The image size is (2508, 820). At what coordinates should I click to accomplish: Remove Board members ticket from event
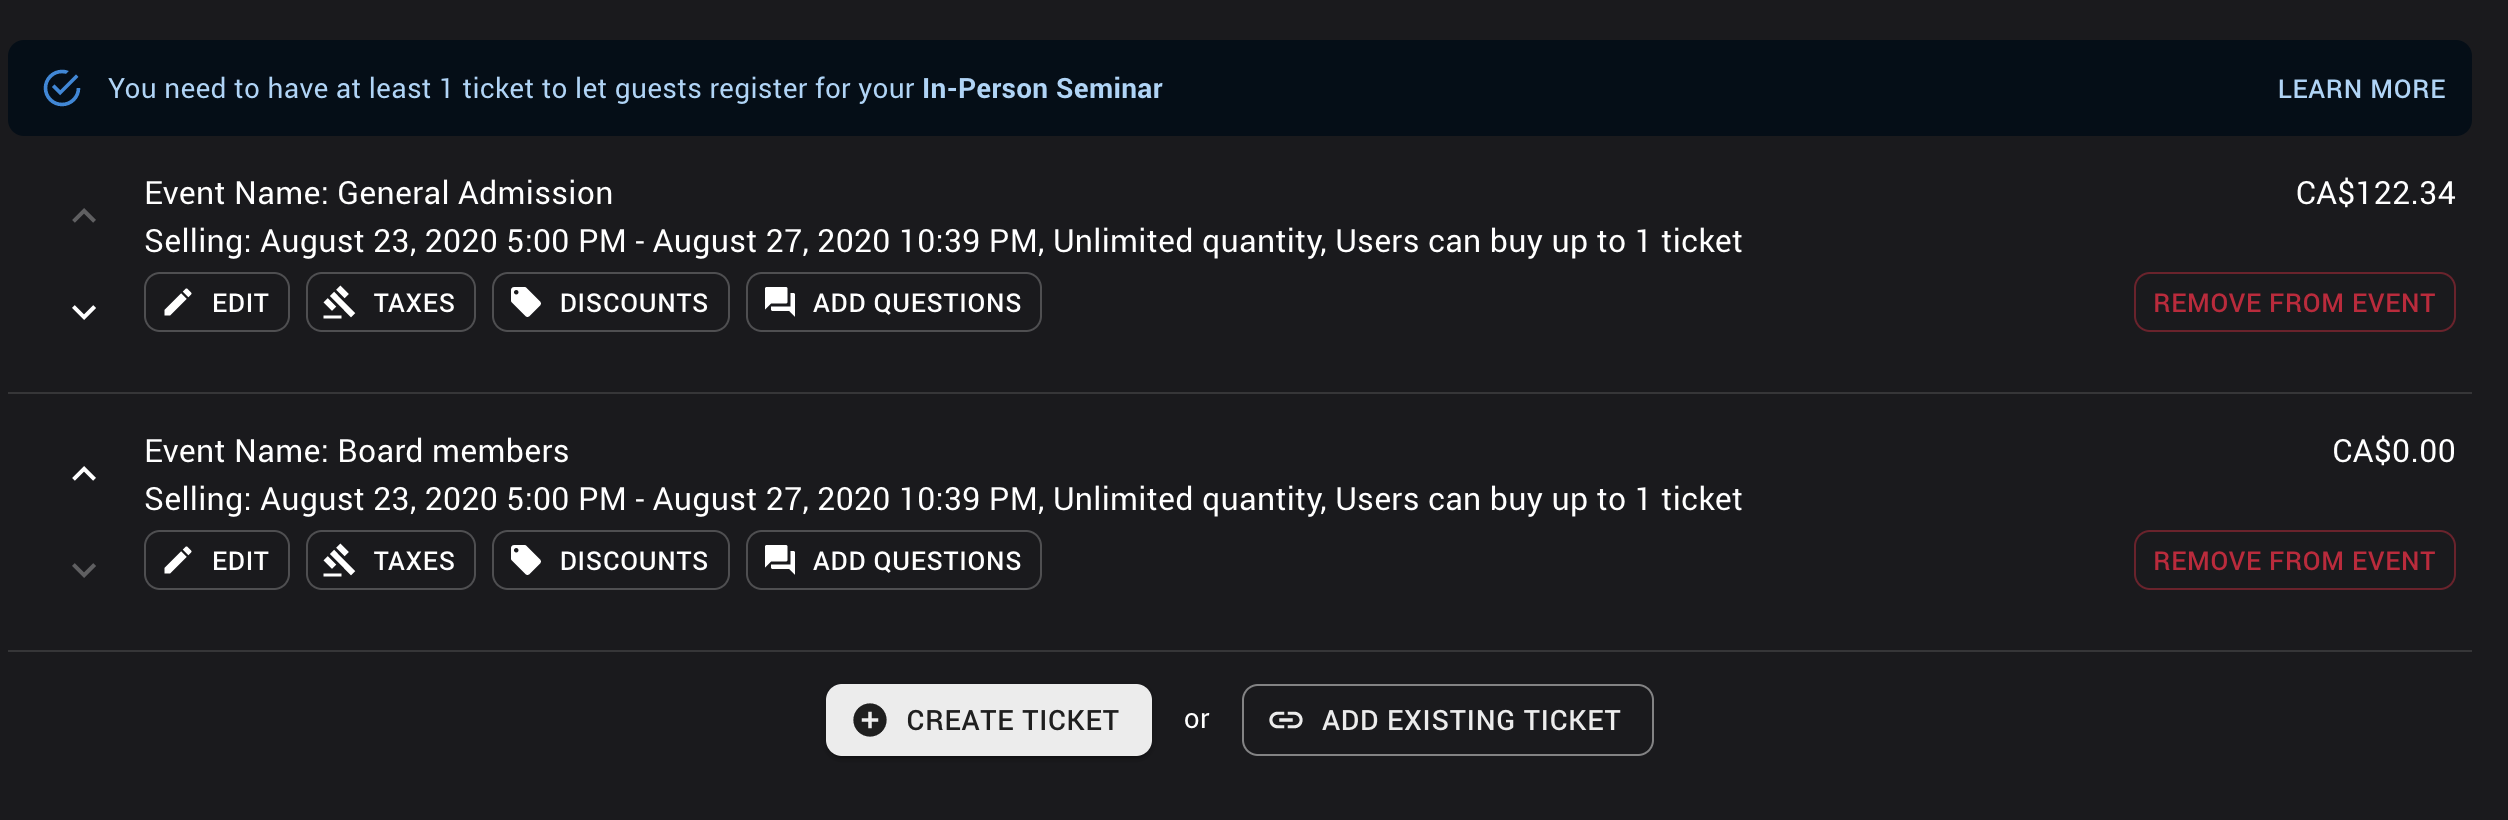(x=2294, y=560)
